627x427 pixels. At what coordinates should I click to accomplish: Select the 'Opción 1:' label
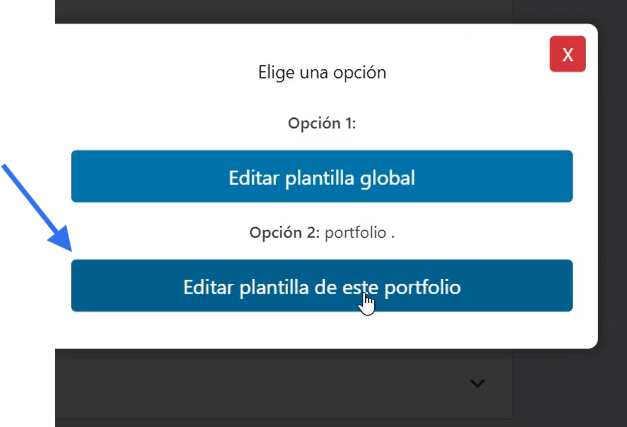[x=321, y=124]
